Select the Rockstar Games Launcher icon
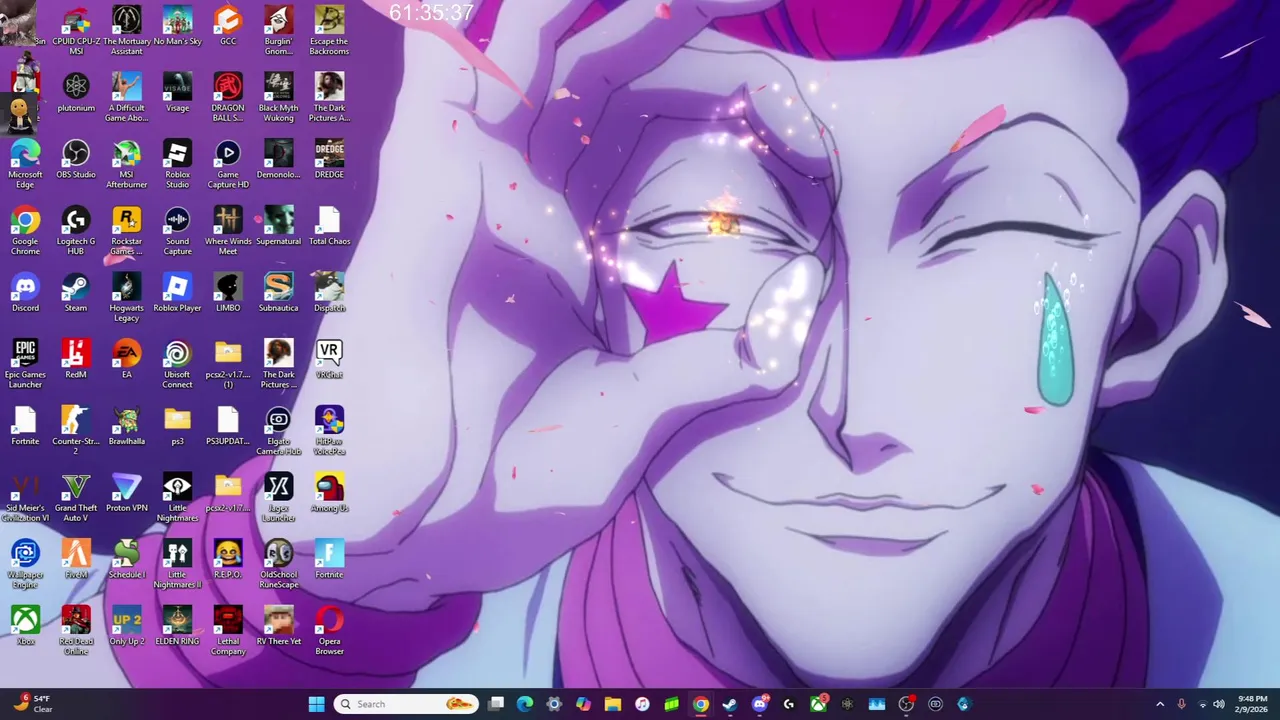The image size is (1280, 720). tap(127, 231)
